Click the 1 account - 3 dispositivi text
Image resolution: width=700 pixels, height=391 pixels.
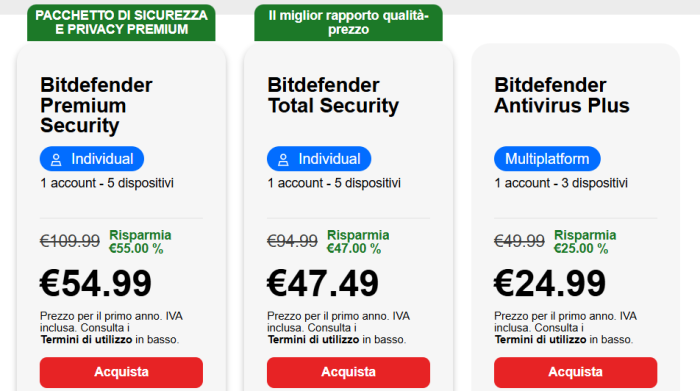561,183
